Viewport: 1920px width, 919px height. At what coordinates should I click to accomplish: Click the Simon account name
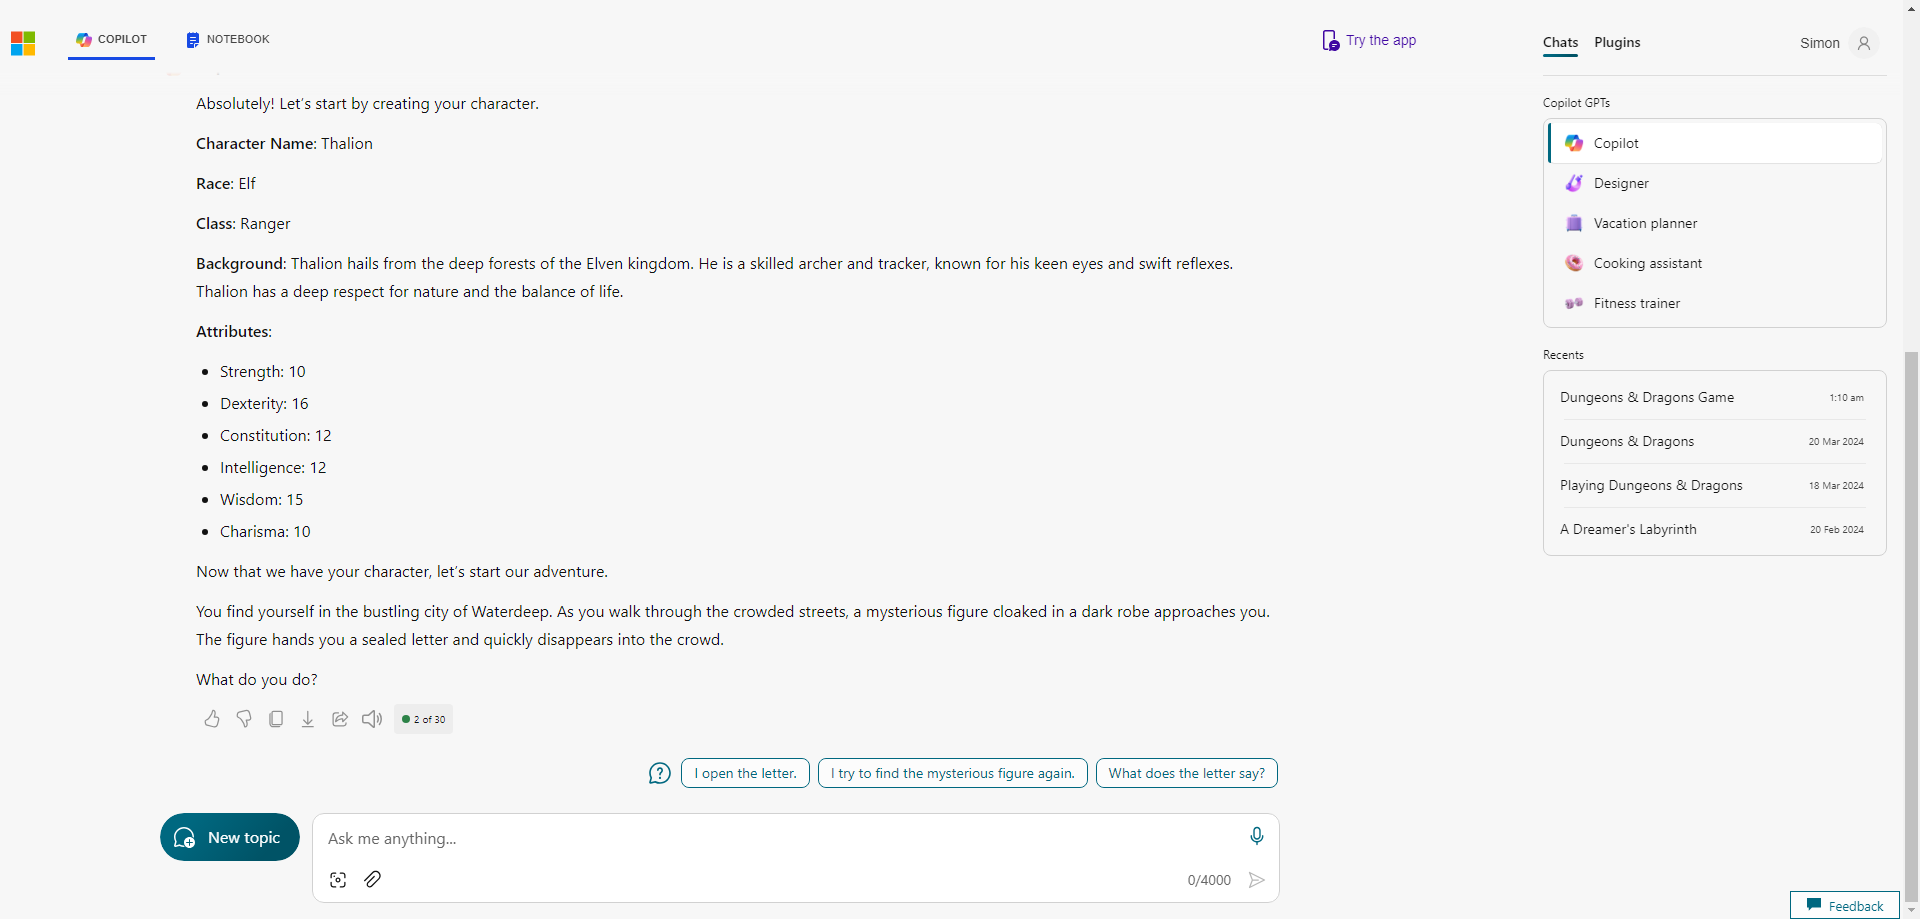tap(1820, 43)
